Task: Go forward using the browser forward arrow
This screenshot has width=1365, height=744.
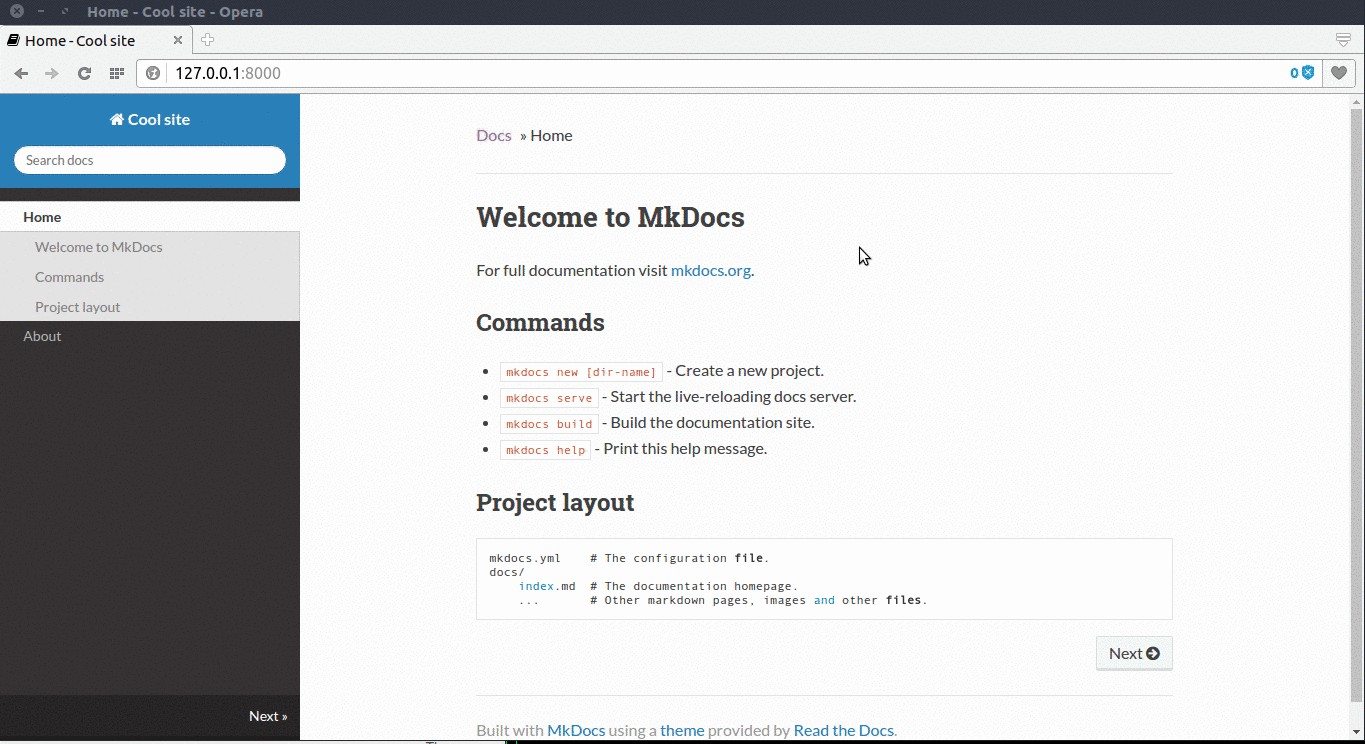Action: pos(52,73)
